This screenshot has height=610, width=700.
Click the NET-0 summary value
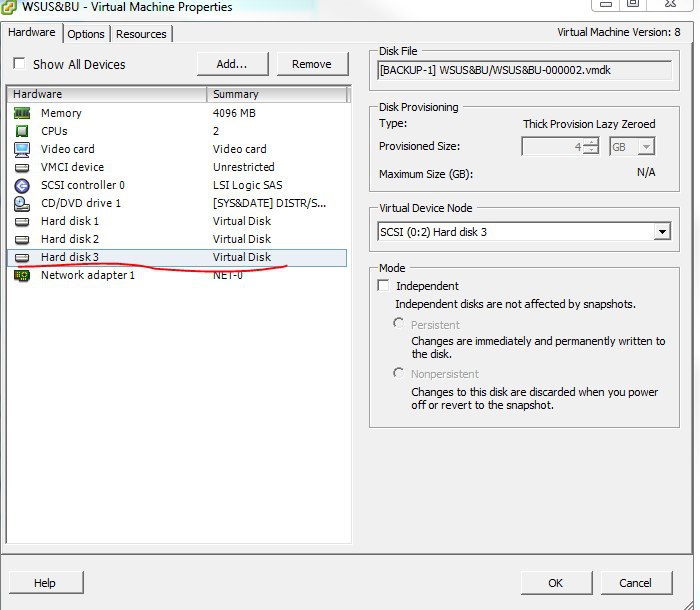pos(228,276)
